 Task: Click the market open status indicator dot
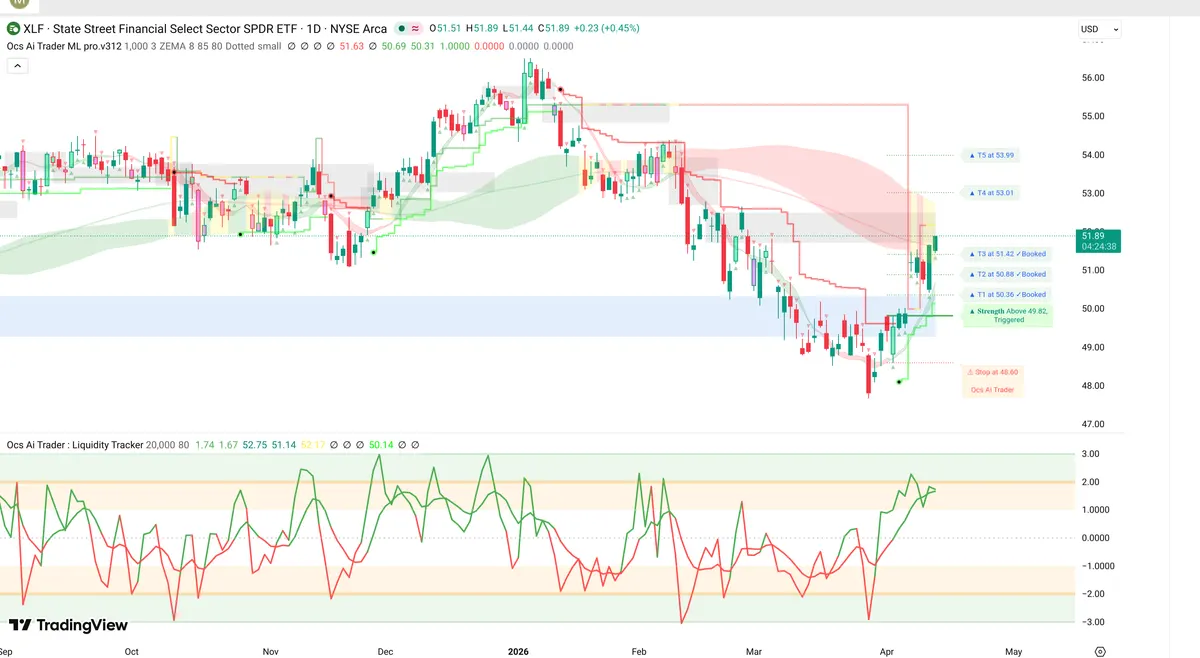[401, 29]
